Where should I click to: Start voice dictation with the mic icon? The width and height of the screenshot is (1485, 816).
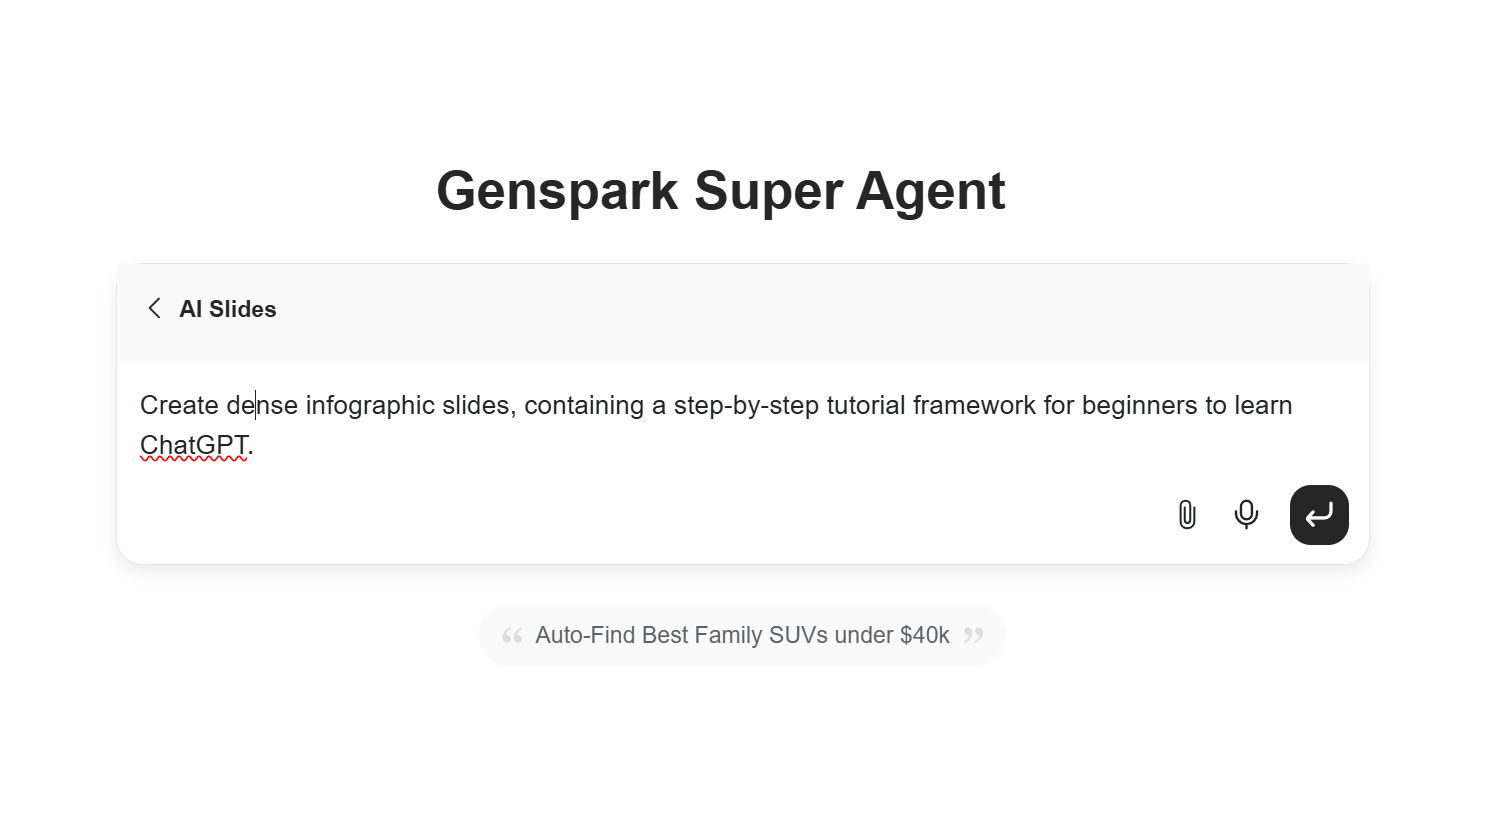[1246, 514]
